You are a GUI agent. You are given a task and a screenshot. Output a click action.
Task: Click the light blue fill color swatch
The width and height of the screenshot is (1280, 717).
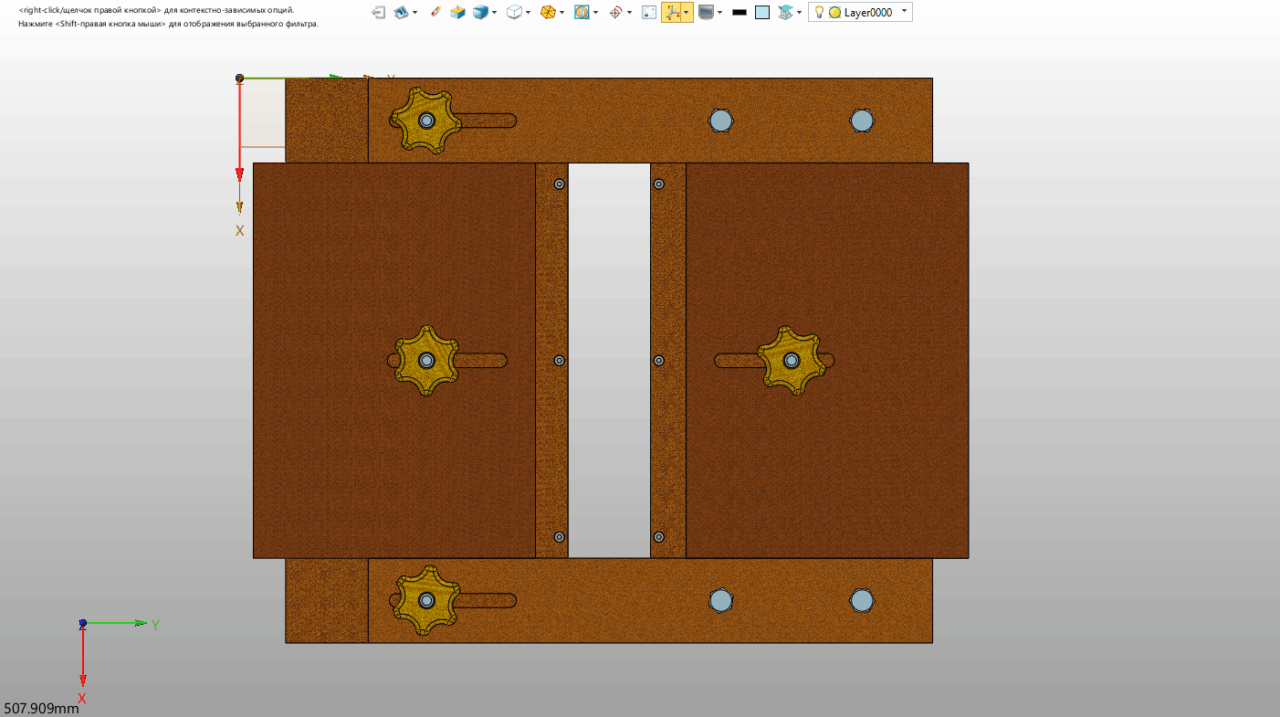[762, 12]
